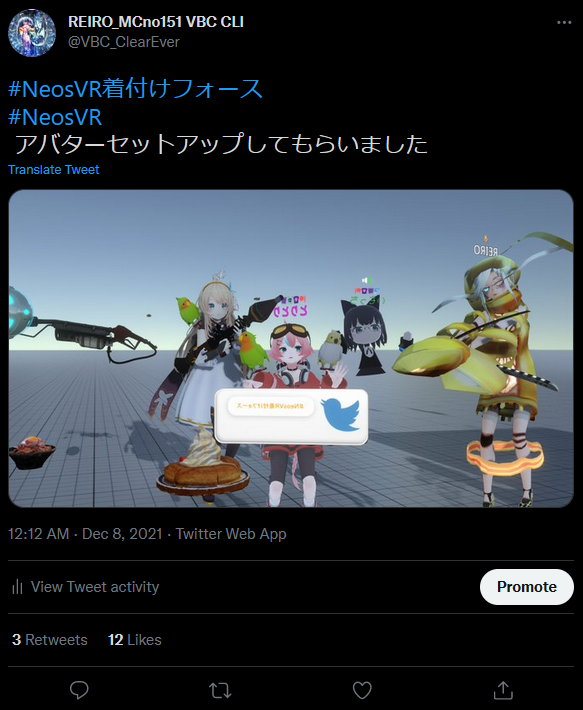Image resolution: width=583 pixels, height=710 pixels.
Task: Click View Tweet activity text
Action: click(95, 587)
